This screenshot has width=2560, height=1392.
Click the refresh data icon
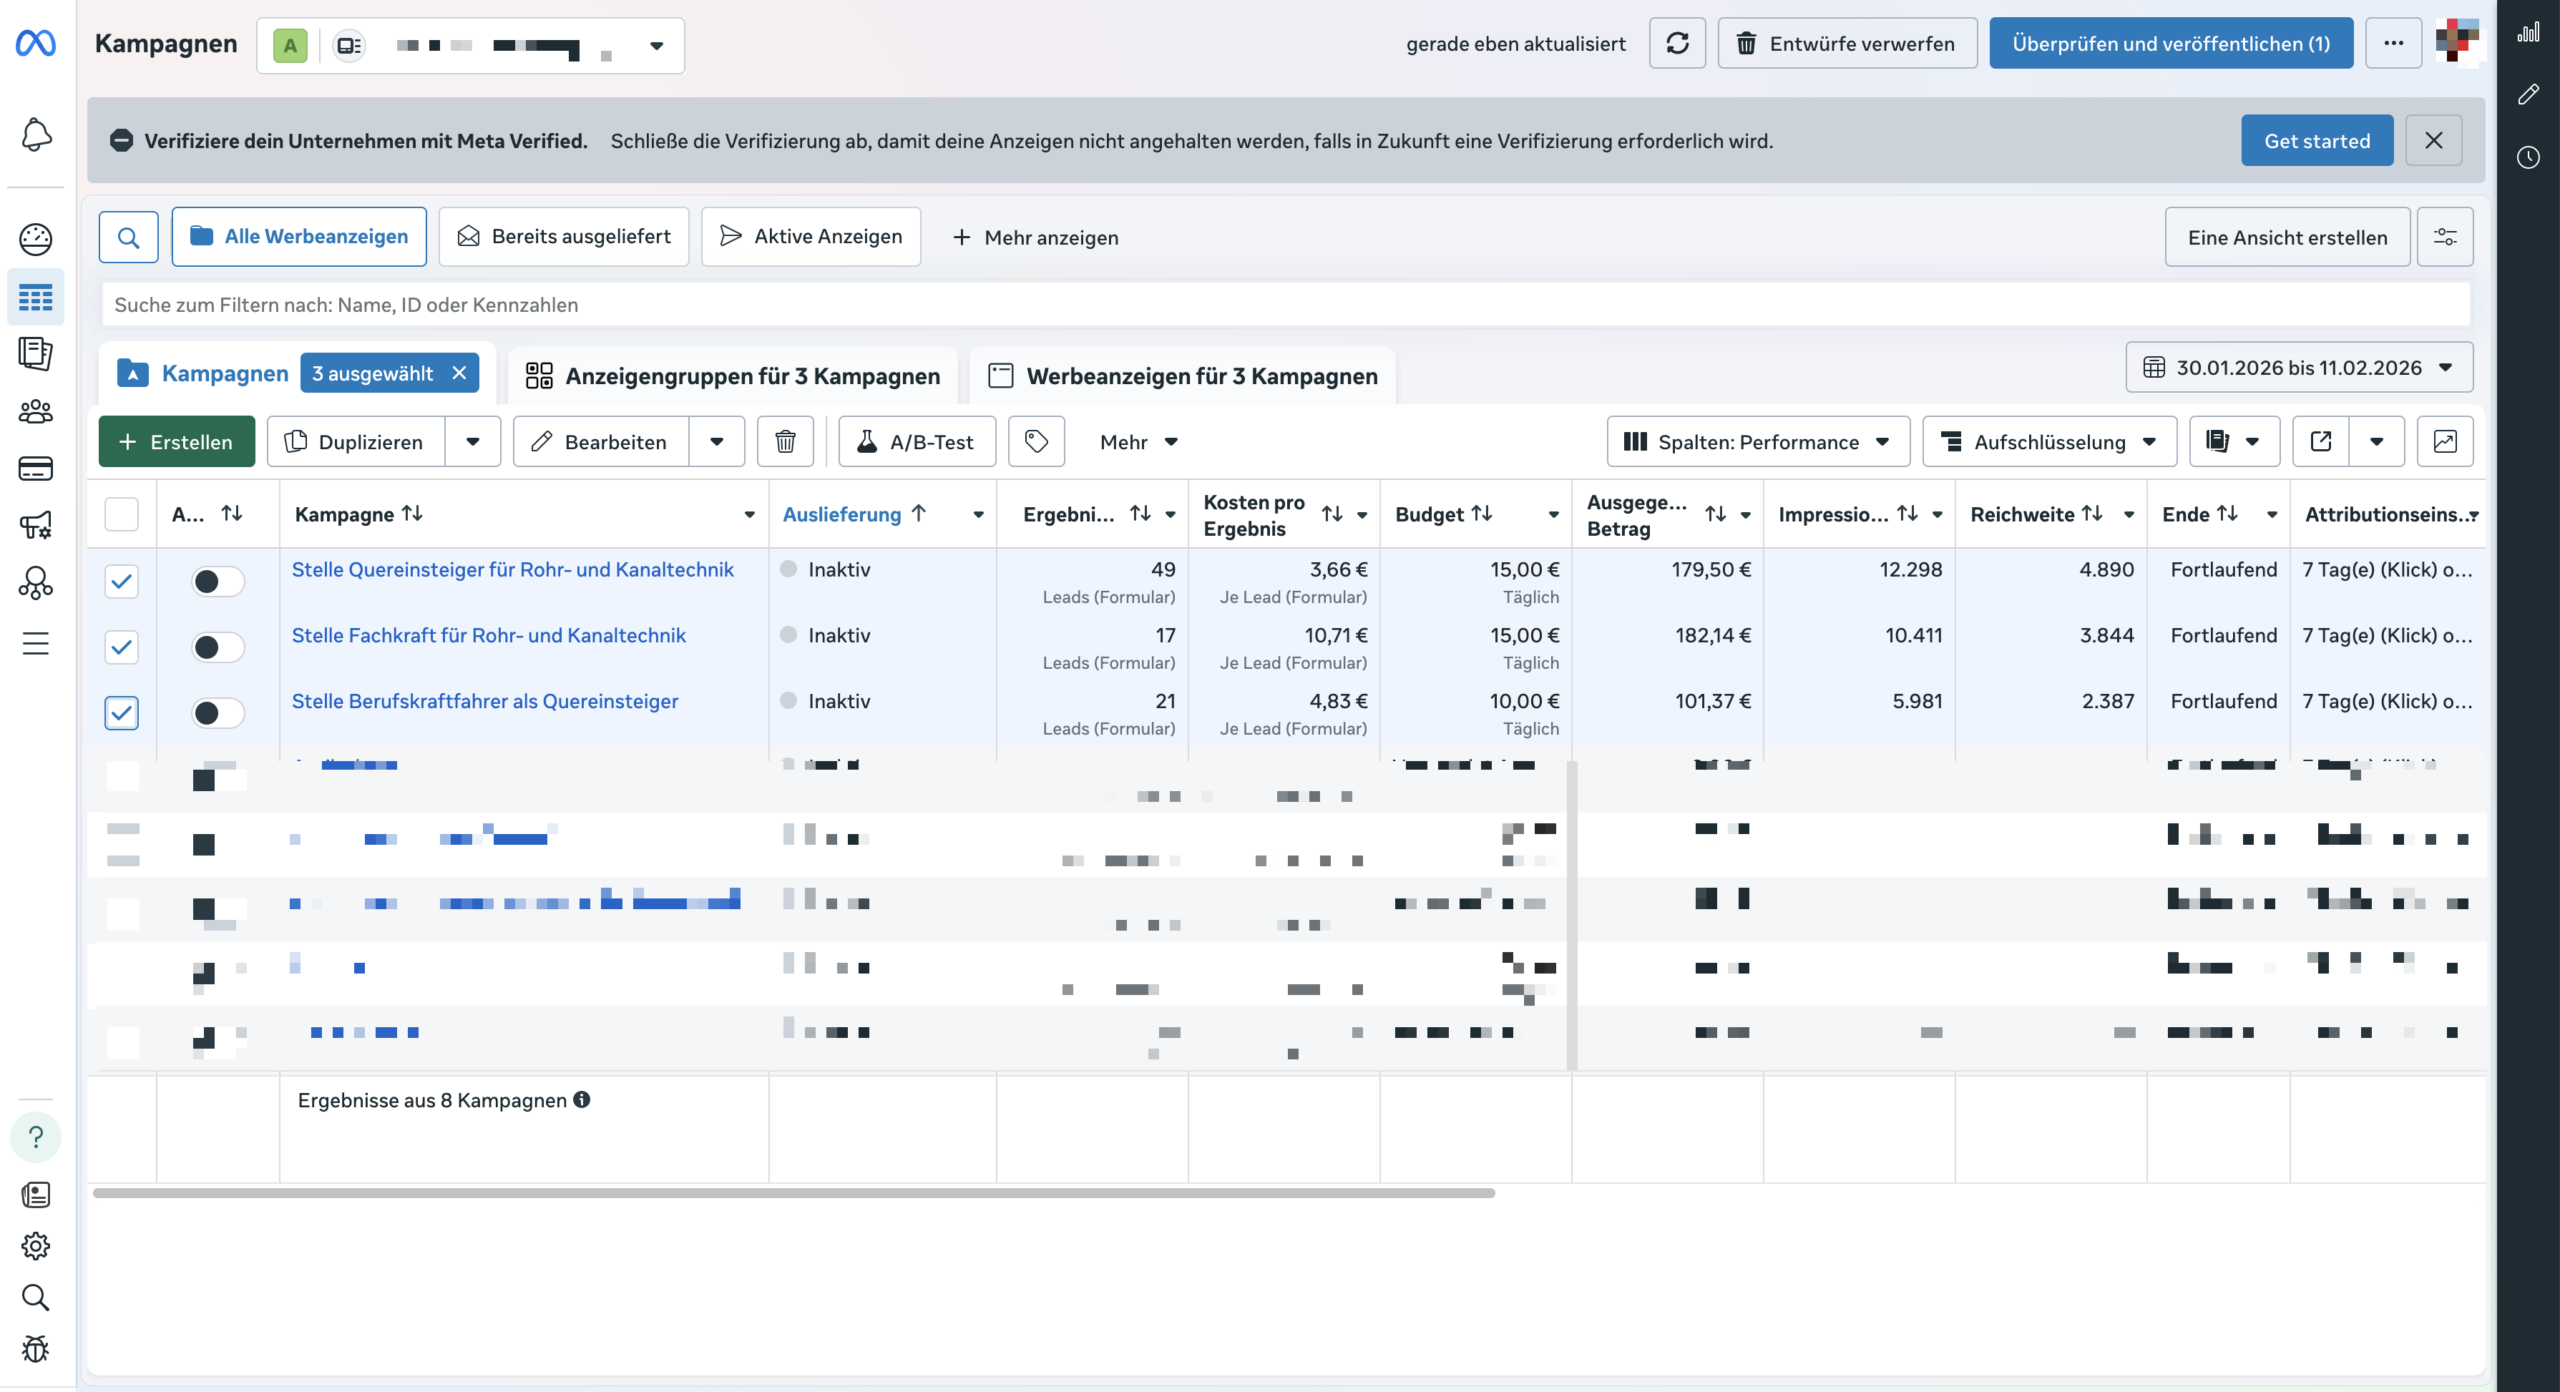coord(1677,43)
